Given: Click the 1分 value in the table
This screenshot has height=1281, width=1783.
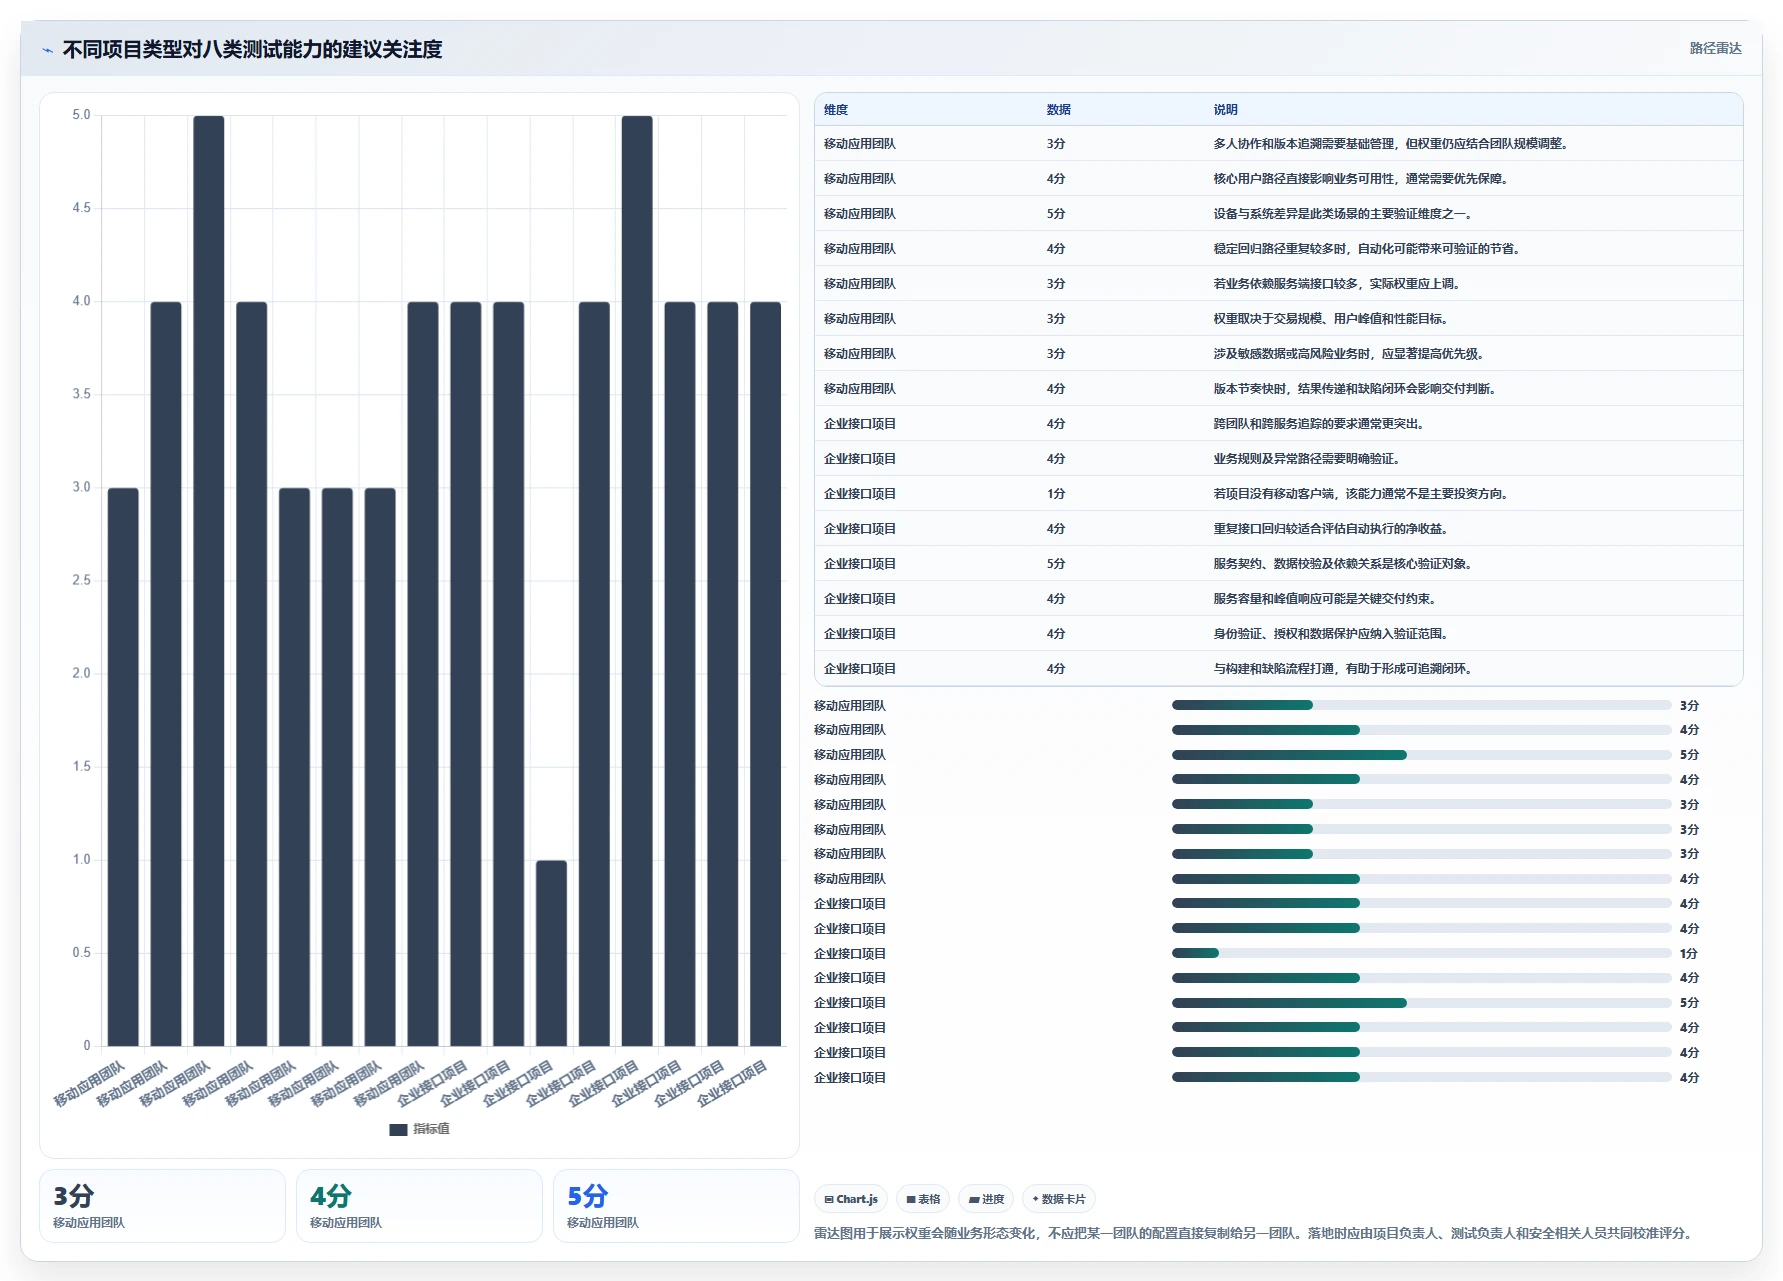Looking at the screenshot, I should (x=1056, y=494).
